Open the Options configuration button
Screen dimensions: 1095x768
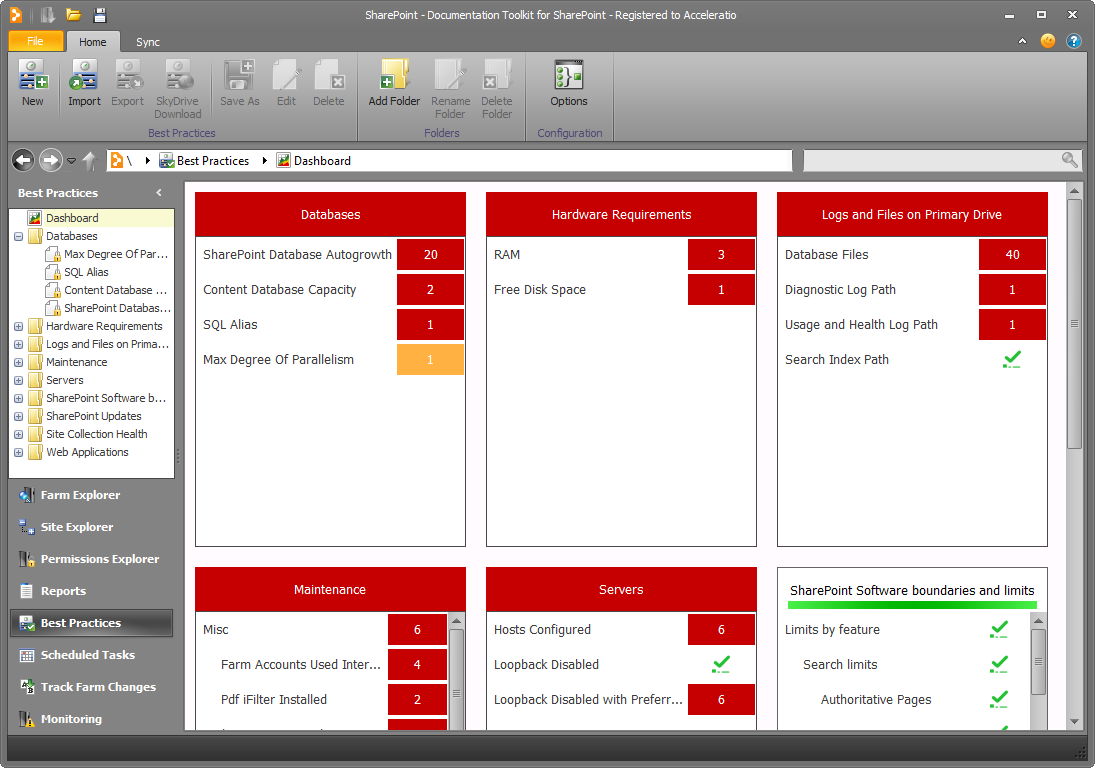pyautogui.click(x=568, y=82)
